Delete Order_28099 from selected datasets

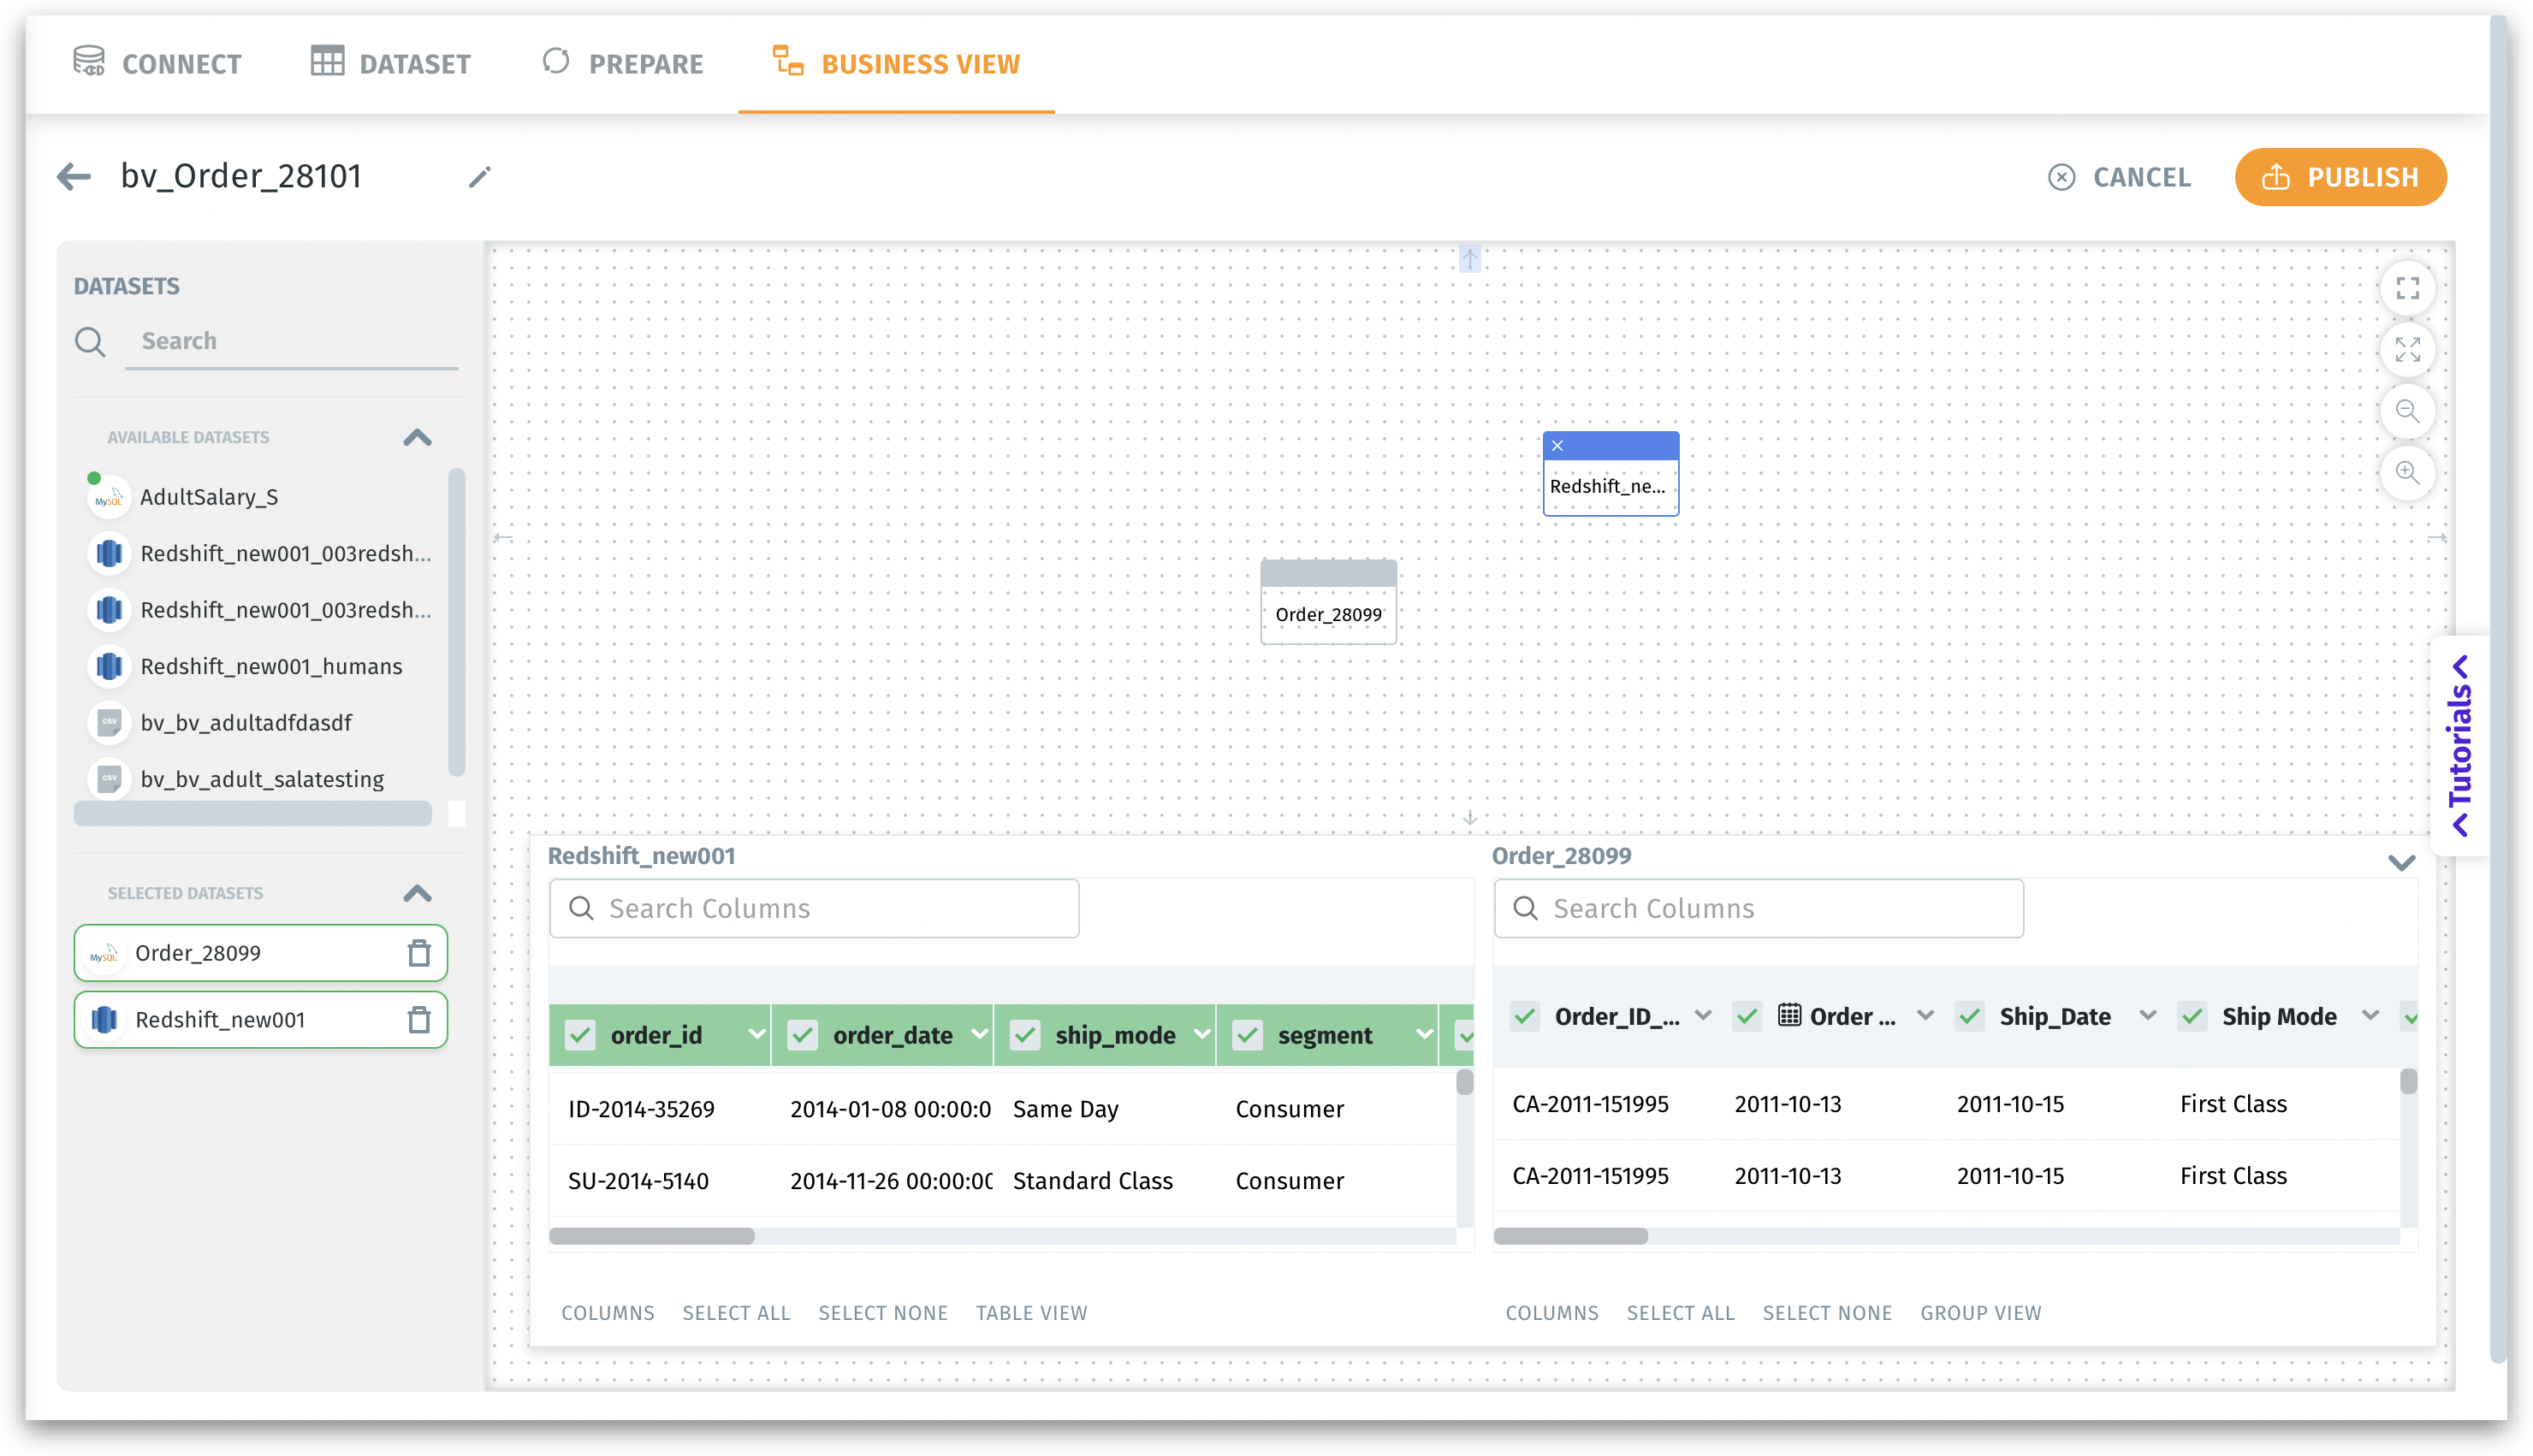[419, 953]
